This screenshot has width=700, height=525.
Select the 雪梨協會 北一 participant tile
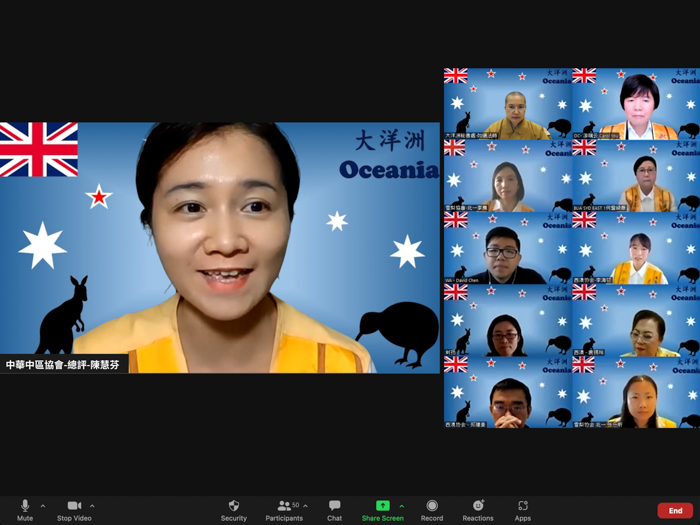point(508,176)
